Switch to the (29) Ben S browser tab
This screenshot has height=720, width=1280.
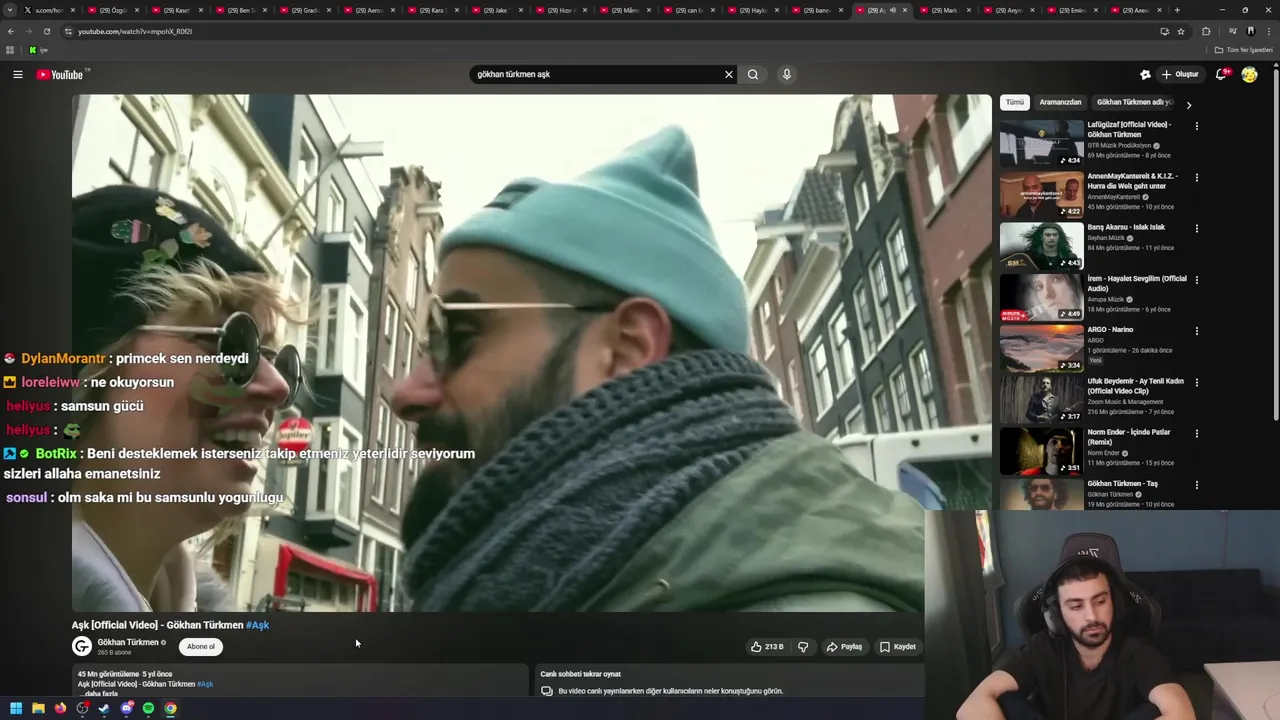click(x=239, y=10)
